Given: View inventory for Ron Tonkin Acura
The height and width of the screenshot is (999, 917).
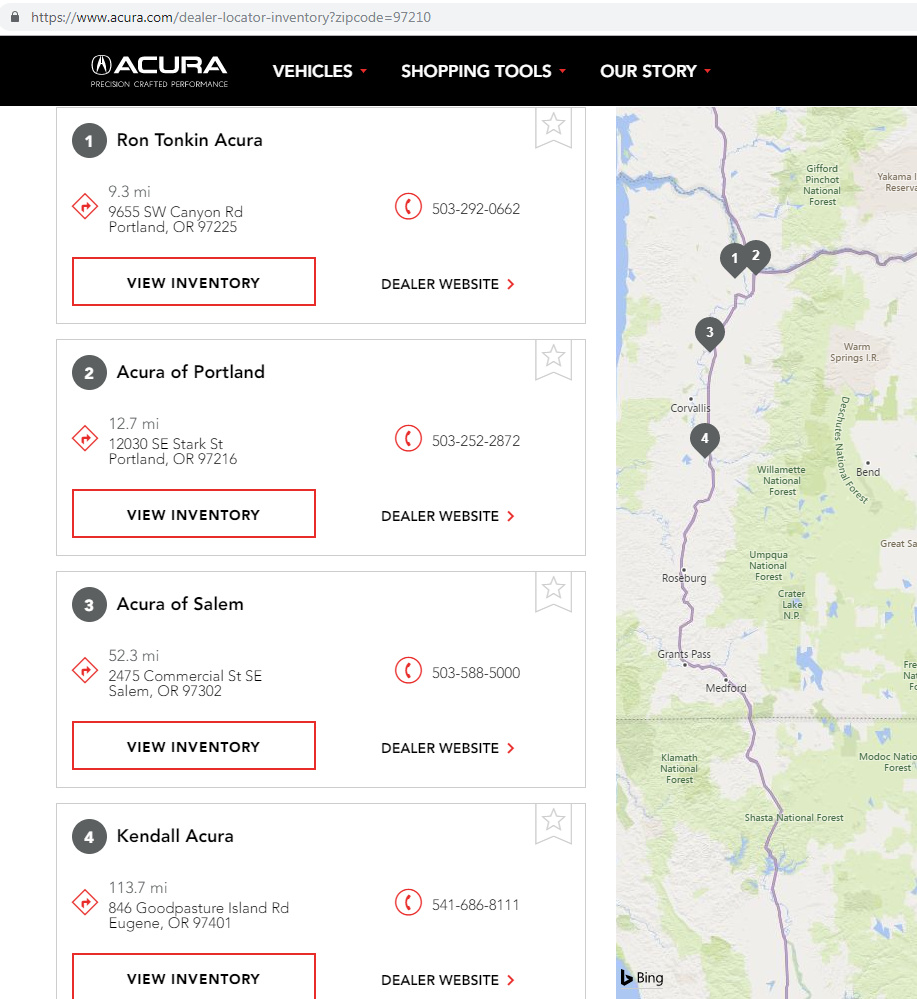Looking at the screenshot, I should (194, 282).
